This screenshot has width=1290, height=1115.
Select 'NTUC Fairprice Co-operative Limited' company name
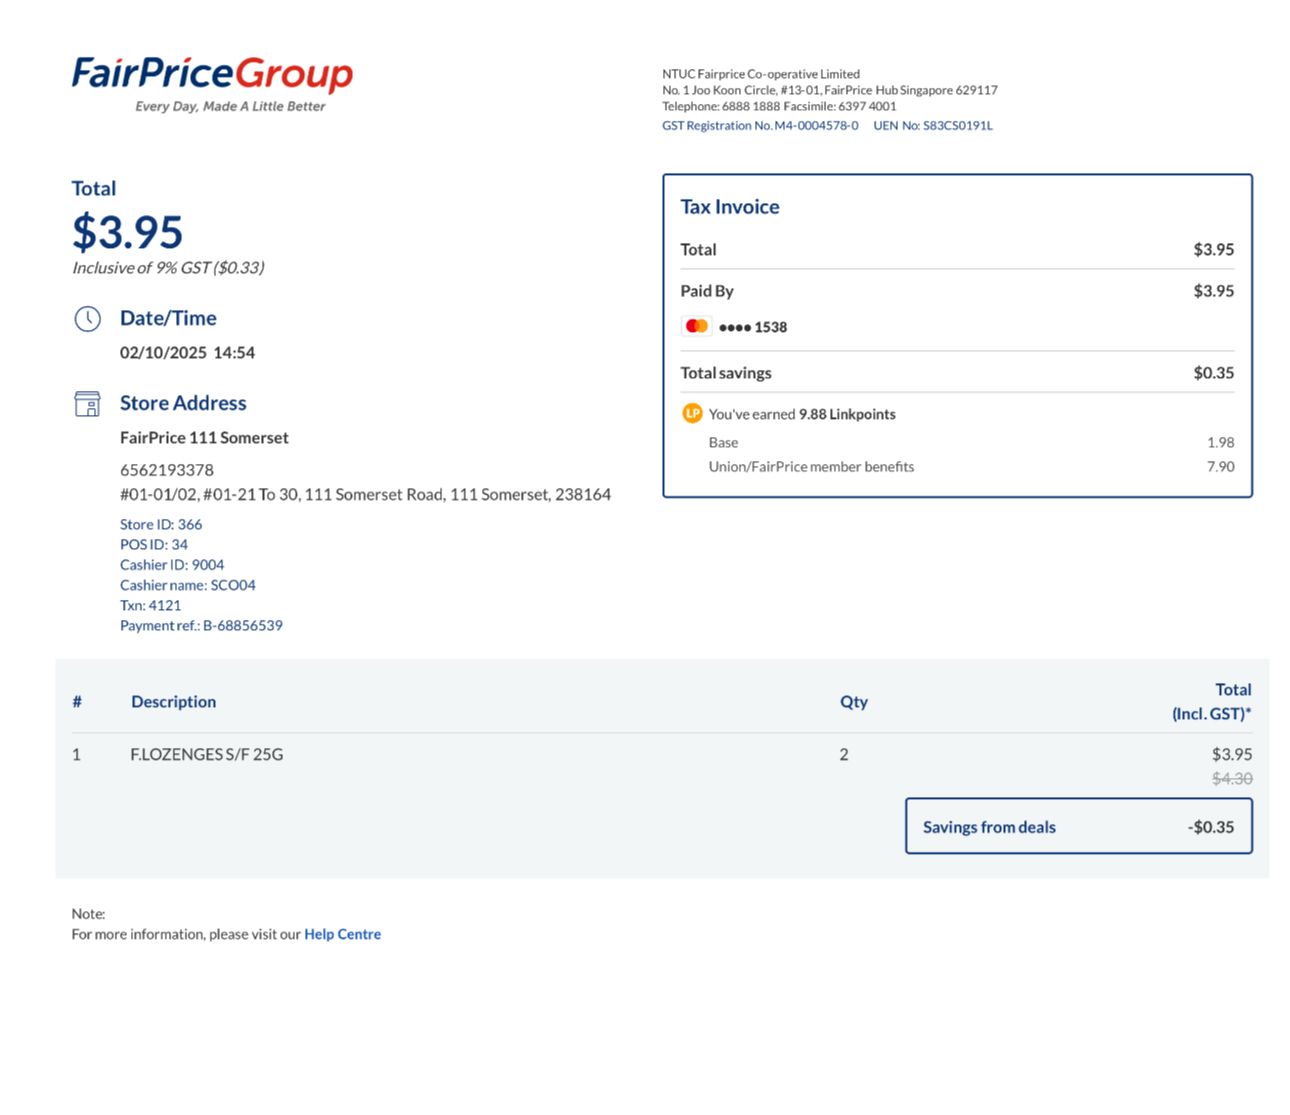click(x=761, y=74)
